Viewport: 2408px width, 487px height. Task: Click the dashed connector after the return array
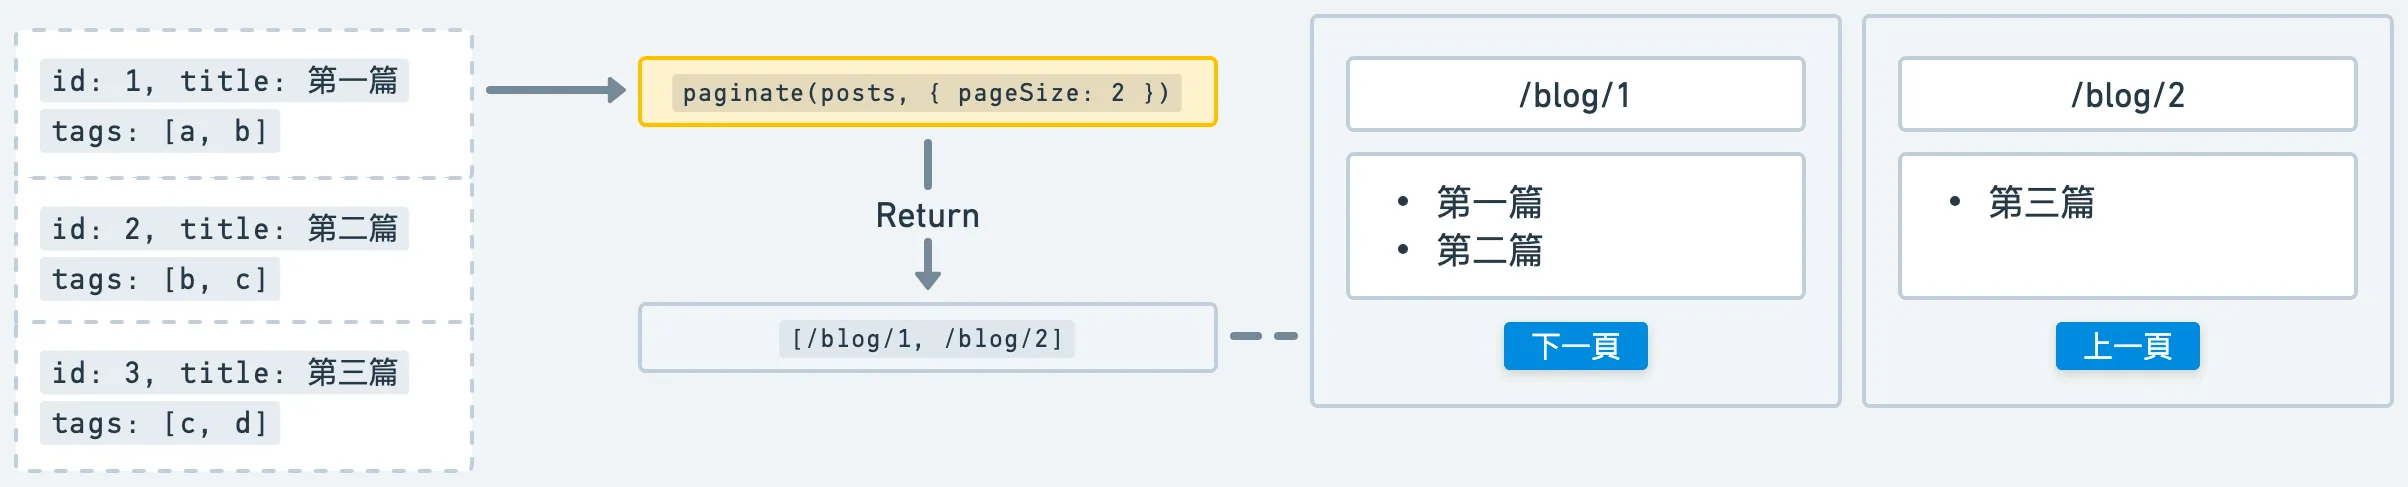pos(1263,336)
